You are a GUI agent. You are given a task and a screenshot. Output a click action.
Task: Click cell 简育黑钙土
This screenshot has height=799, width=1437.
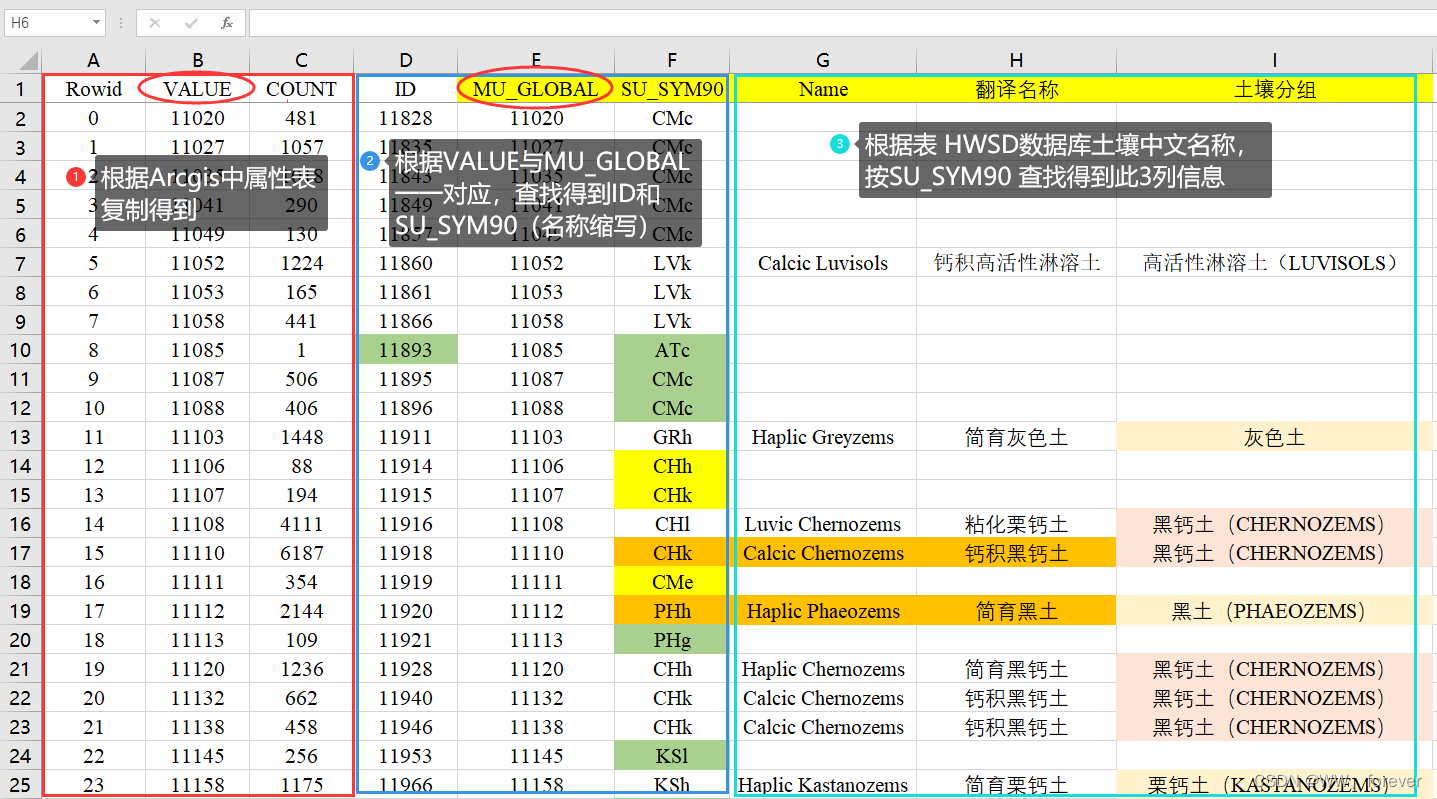pyautogui.click(x=1017, y=669)
